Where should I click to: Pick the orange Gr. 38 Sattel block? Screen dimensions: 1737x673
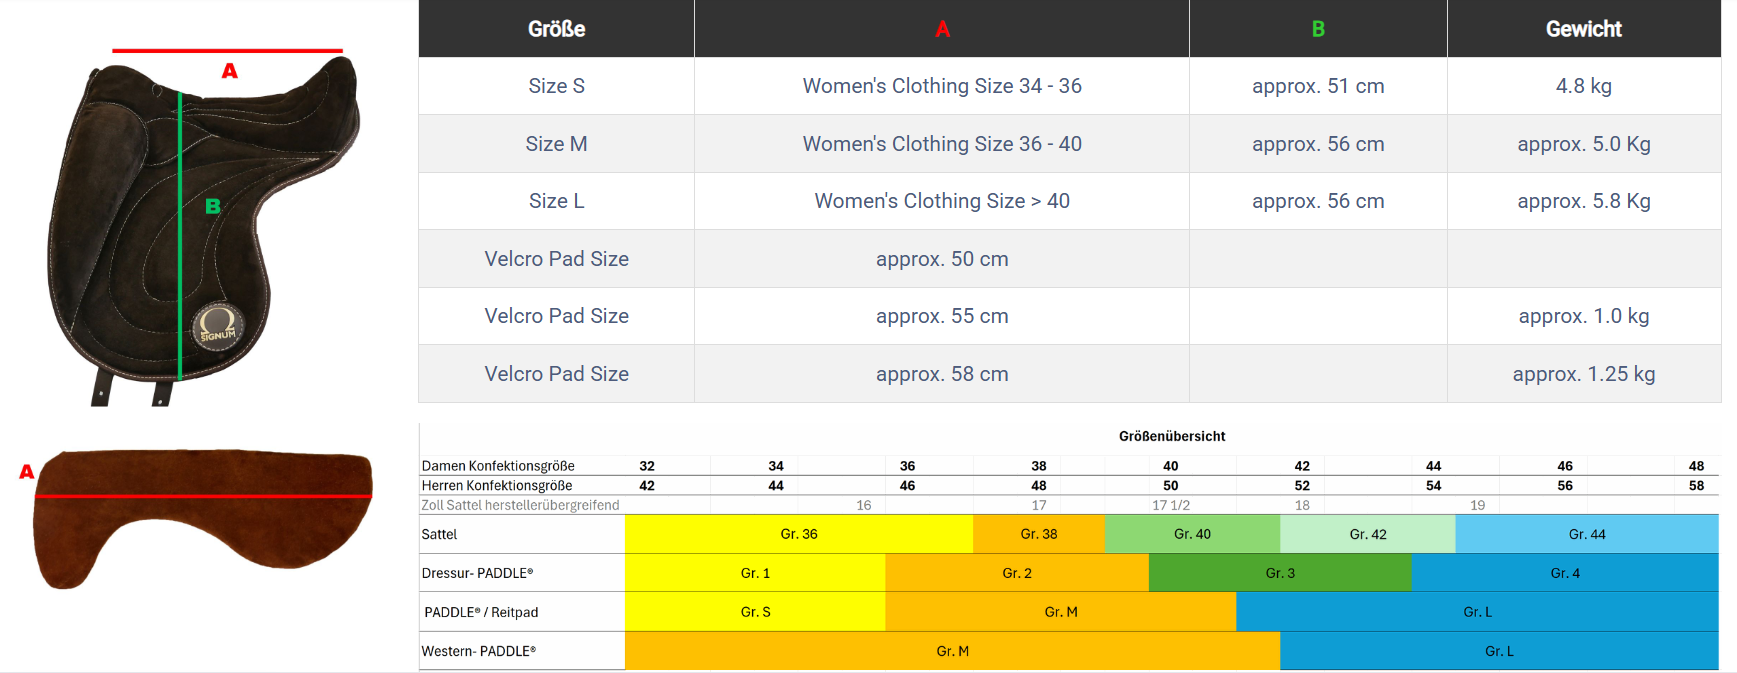tap(1038, 534)
